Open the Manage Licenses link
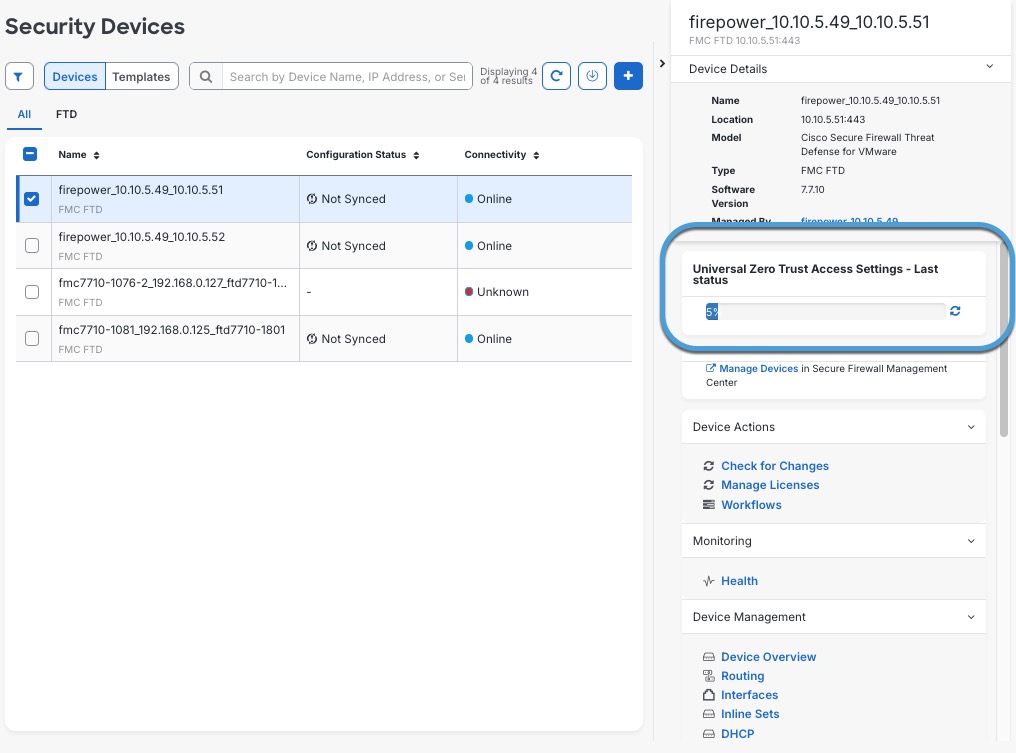The width and height of the screenshot is (1016, 753). (x=769, y=485)
